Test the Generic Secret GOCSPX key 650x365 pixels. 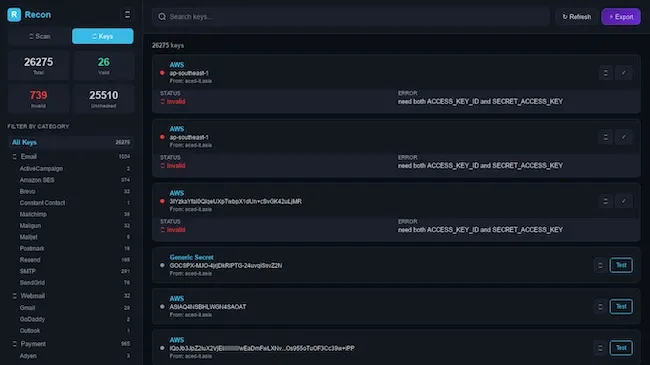621,265
